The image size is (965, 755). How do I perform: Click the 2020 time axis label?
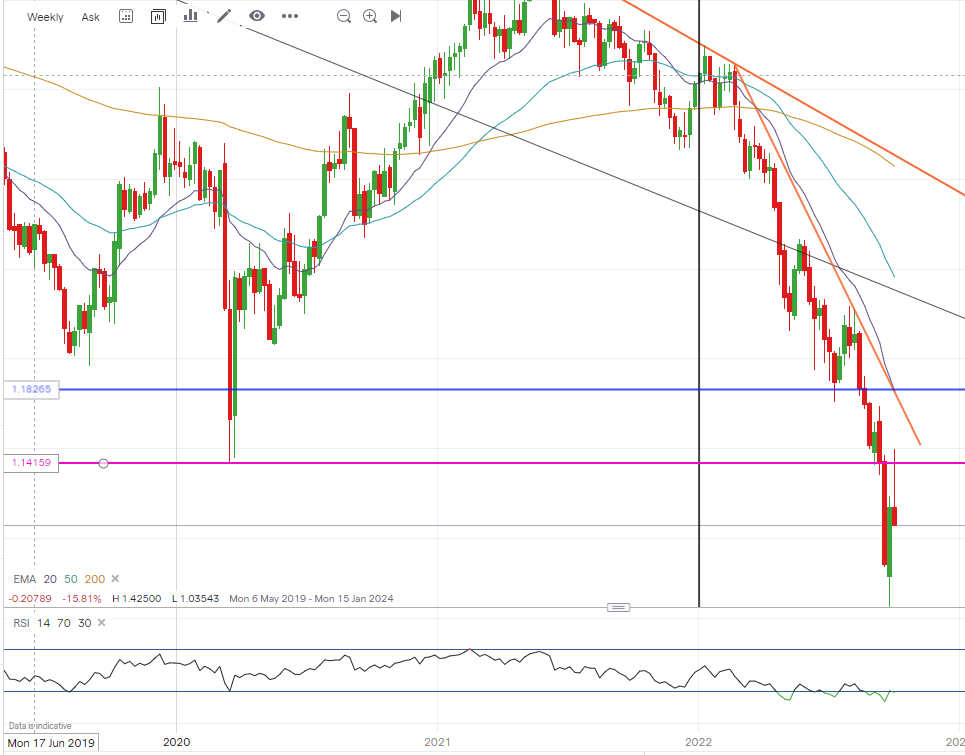pyautogui.click(x=176, y=742)
